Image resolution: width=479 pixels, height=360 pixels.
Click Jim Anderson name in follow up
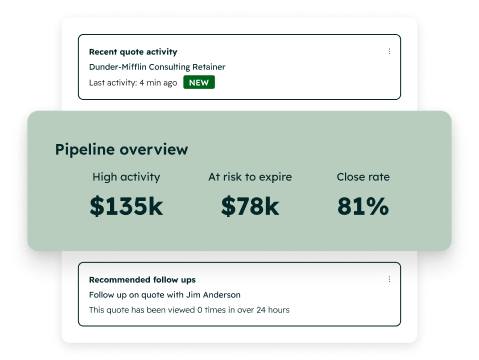tap(213, 295)
